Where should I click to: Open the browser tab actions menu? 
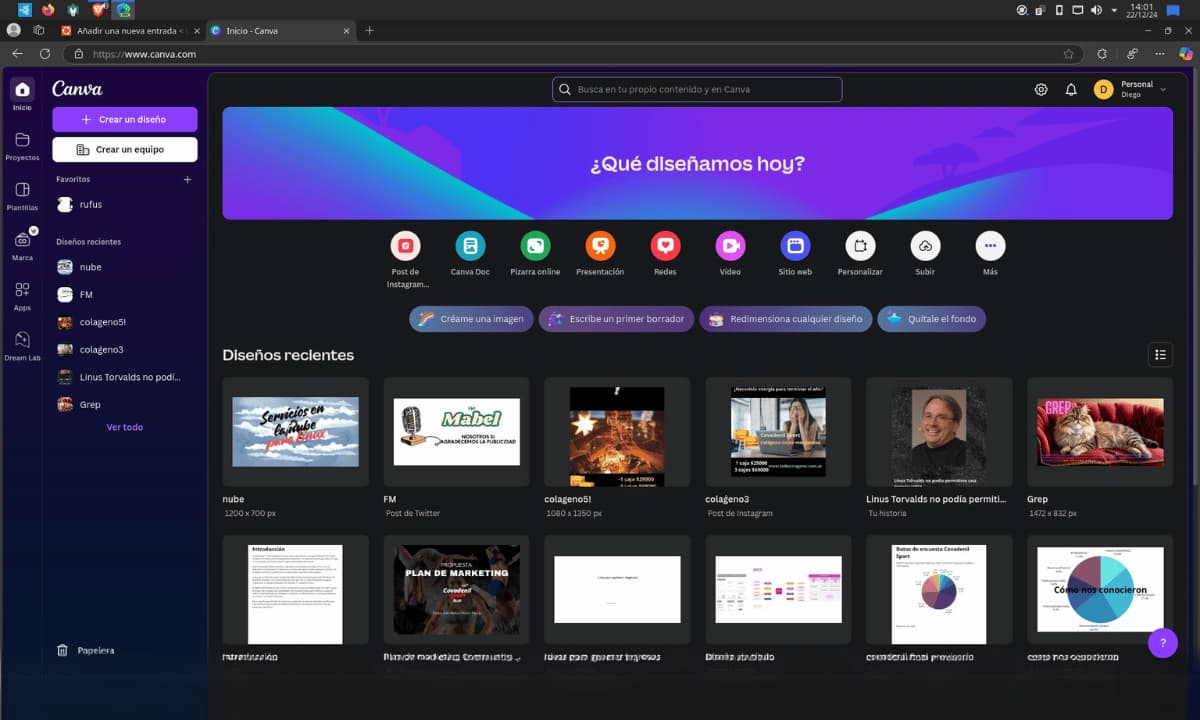(38, 30)
